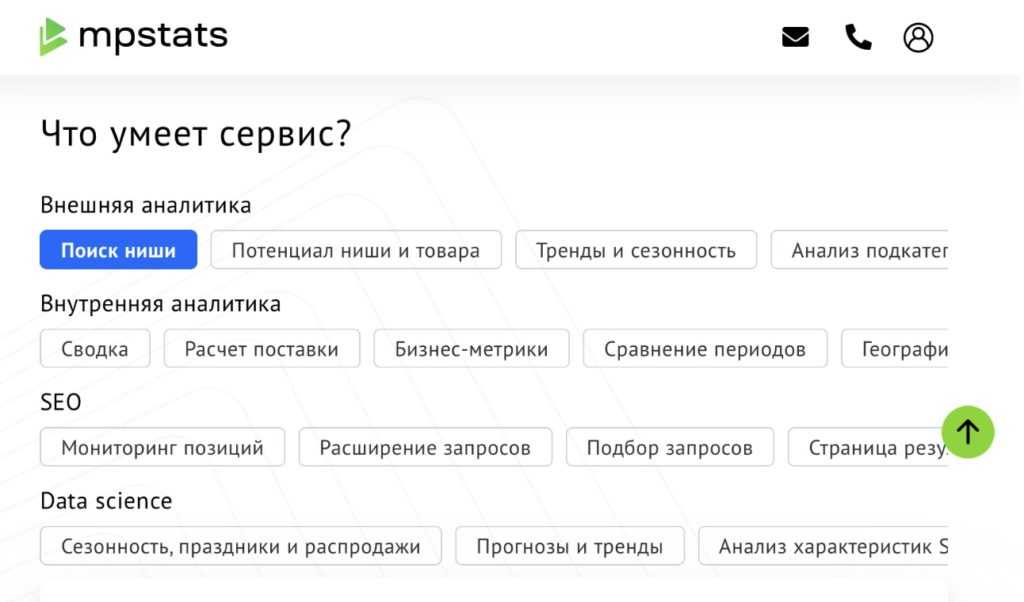This screenshot has width=1024, height=602.
Task: Open the Бизнес-метрики section
Action: (x=471, y=349)
